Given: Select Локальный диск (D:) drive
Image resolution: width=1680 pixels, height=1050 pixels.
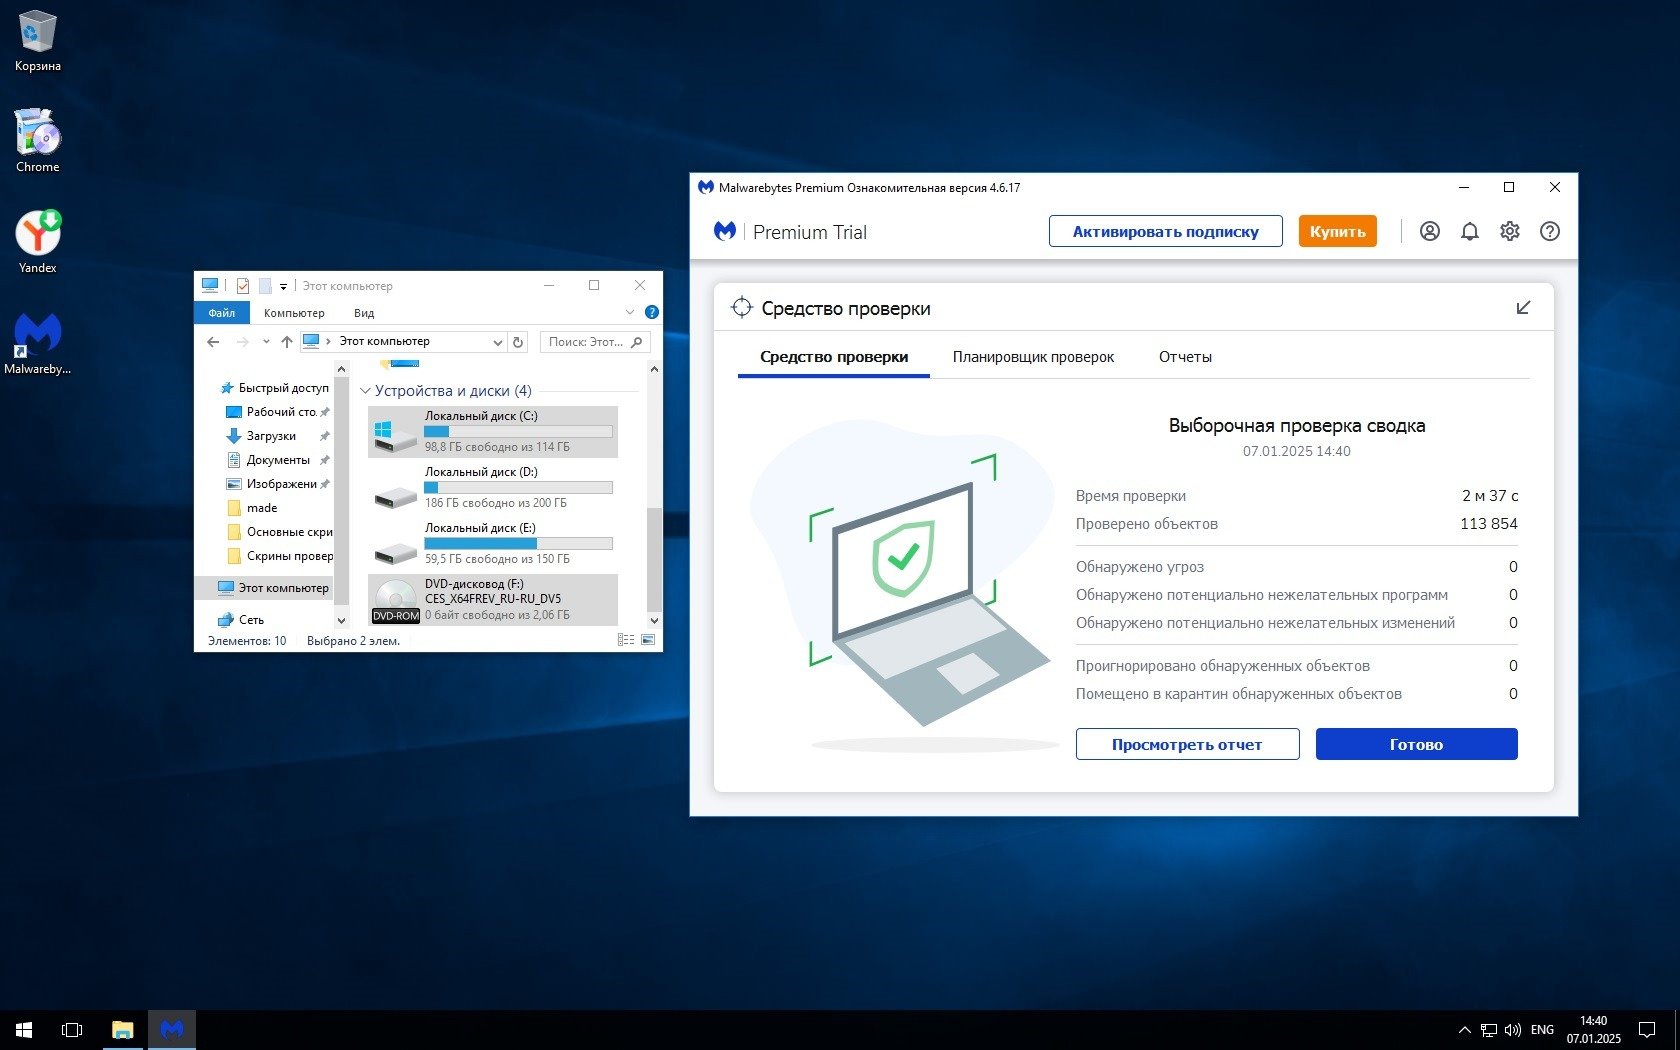Looking at the screenshot, I should point(492,487).
